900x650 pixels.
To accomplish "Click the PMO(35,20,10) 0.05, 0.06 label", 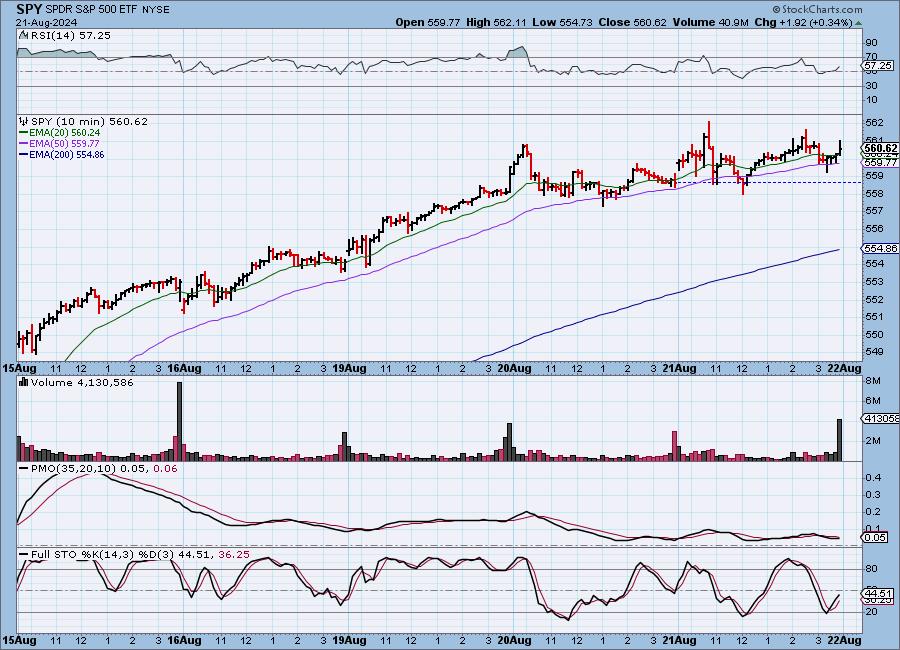I will [104, 469].
